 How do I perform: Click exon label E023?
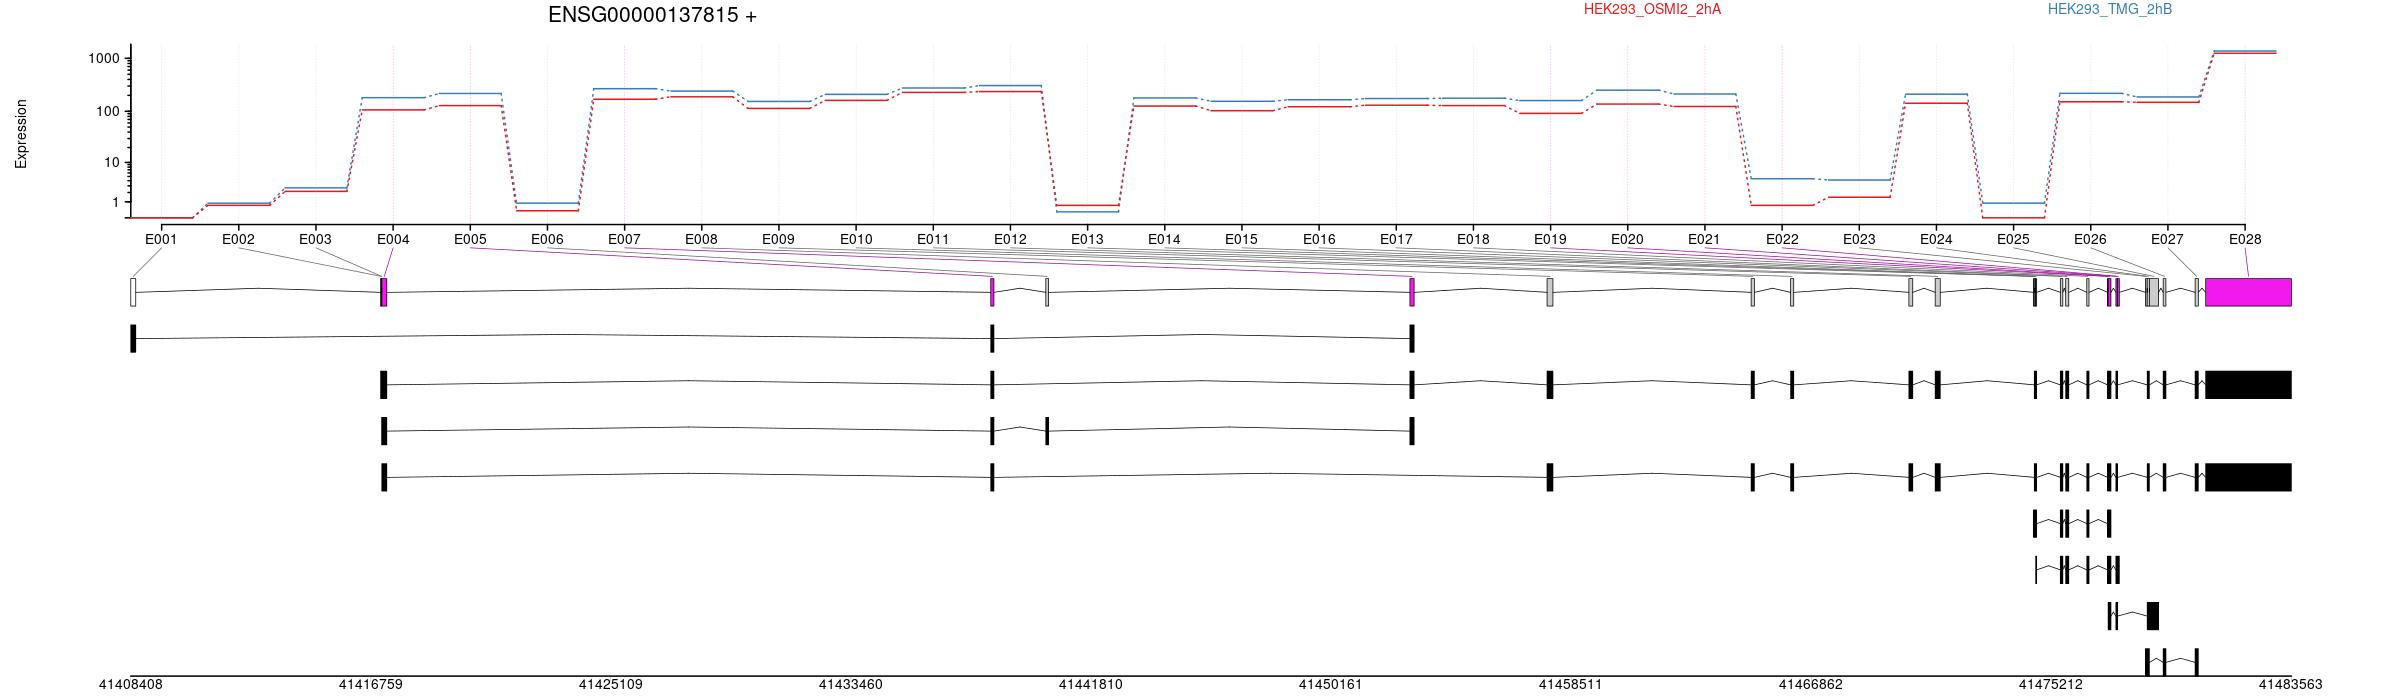coord(1859,239)
